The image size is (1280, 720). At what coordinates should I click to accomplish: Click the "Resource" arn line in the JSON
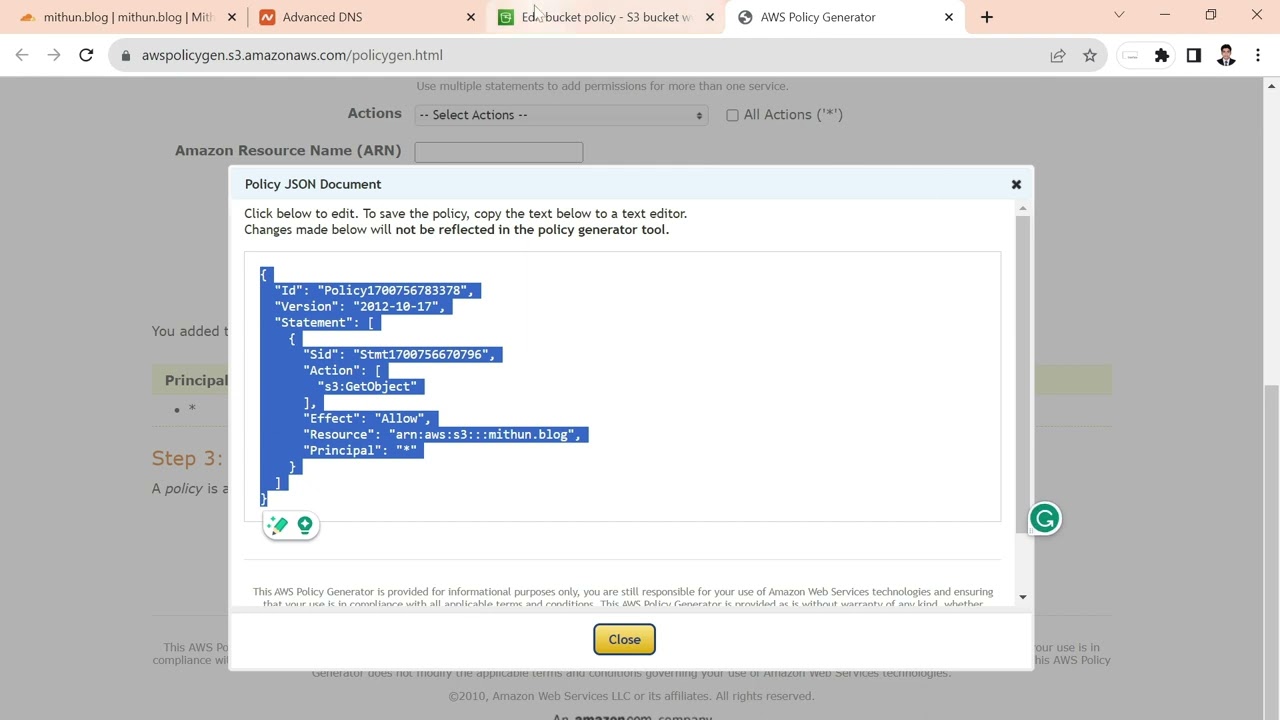click(x=442, y=434)
